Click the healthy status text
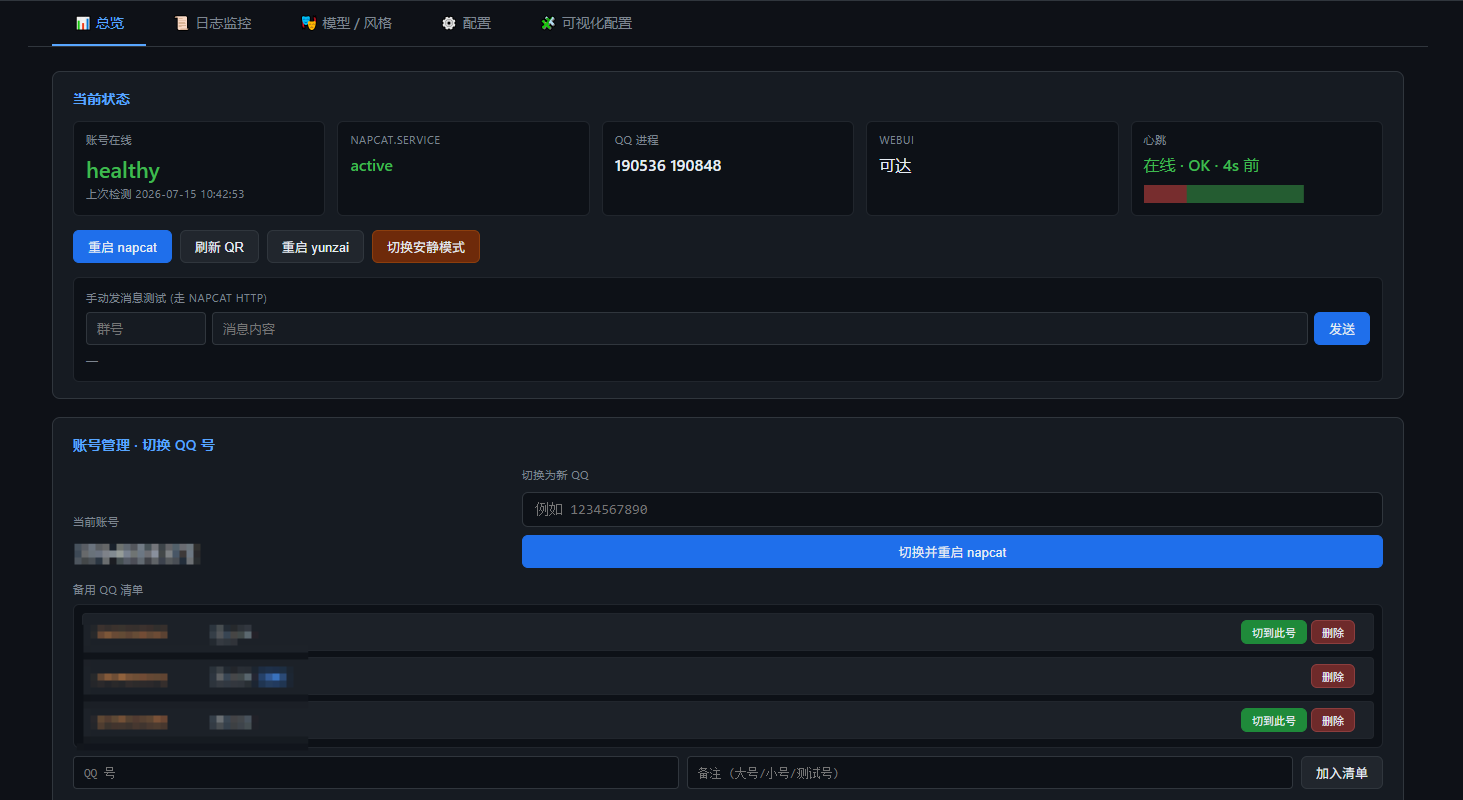 [x=123, y=170]
